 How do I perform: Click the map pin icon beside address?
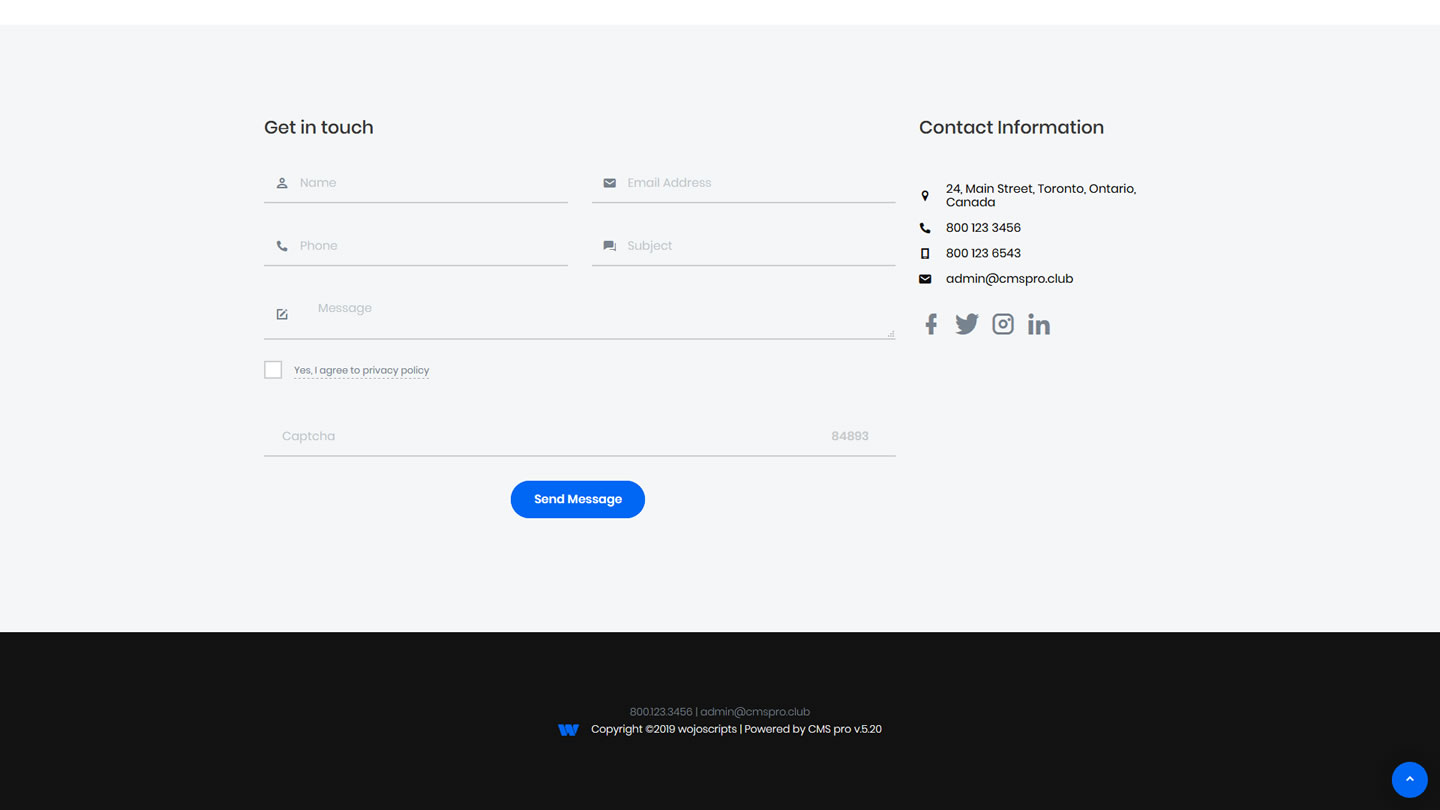[925, 196]
